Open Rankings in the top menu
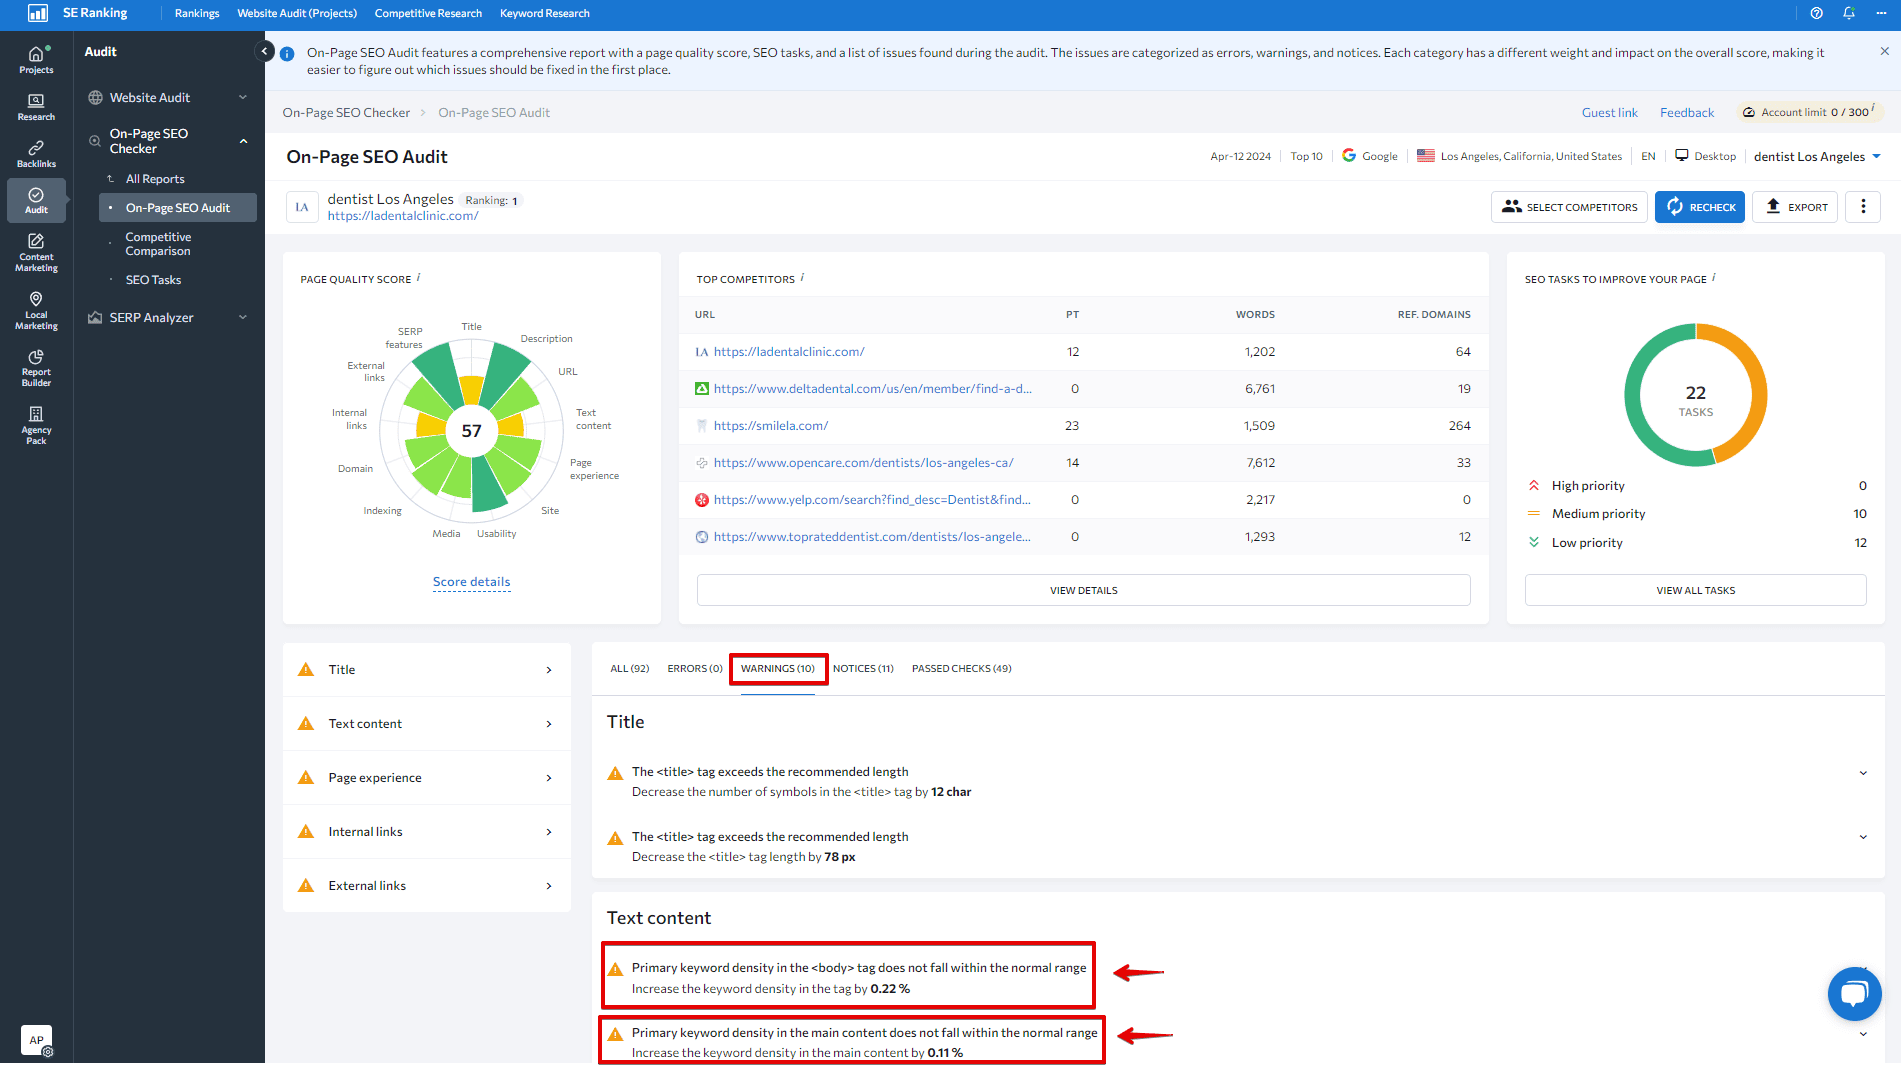Viewport: 1901px width, 1069px height. point(197,13)
